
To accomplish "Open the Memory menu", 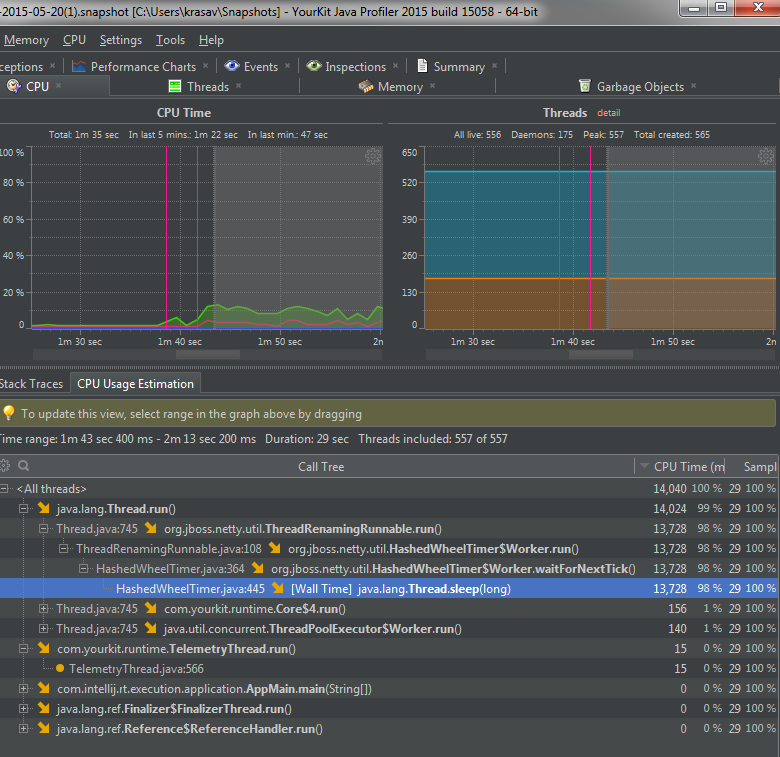I will pyautogui.click(x=26, y=40).
